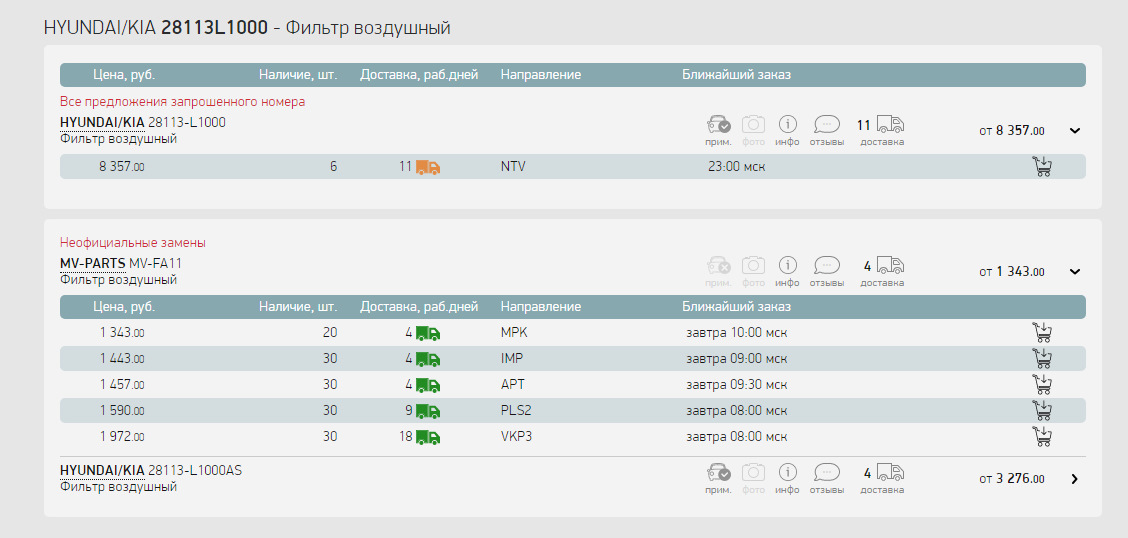Collapse offers for MV-PARTS MV-FA11
The height and width of the screenshot is (538, 1128).
[x=1075, y=272]
